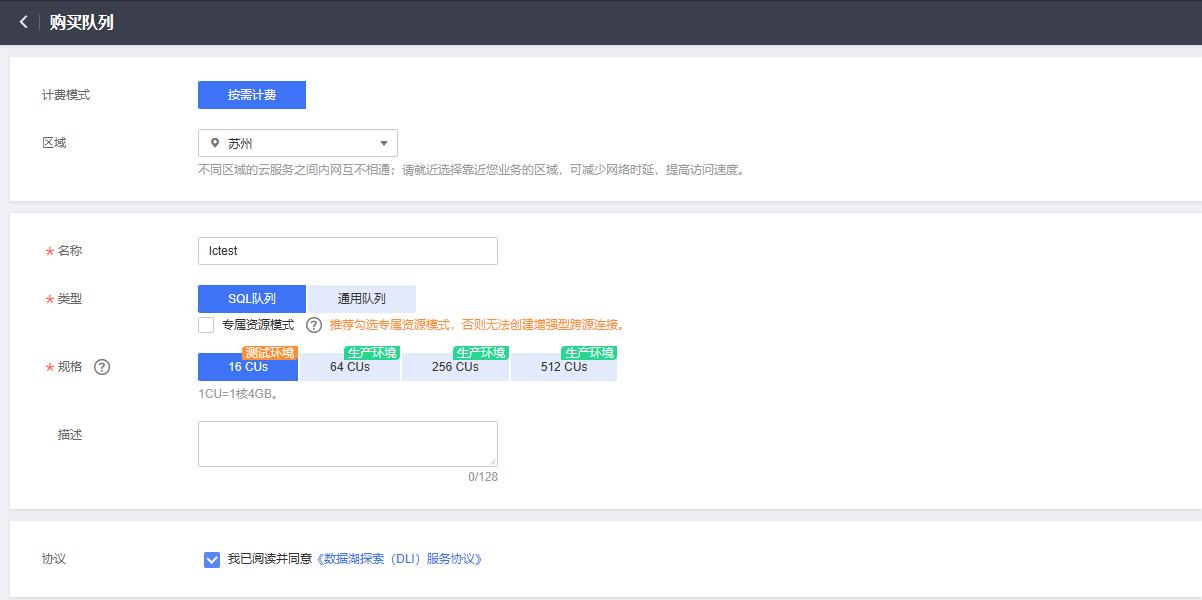The height and width of the screenshot is (600, 1202).
Task: Click the 协议 label
Action: (x=54, y=559)
